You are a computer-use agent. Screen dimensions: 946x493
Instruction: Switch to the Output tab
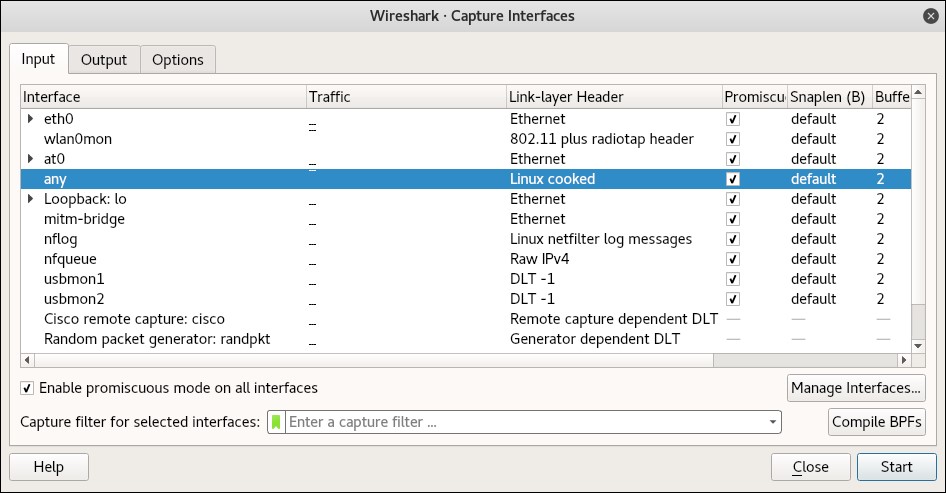(104, 60)
